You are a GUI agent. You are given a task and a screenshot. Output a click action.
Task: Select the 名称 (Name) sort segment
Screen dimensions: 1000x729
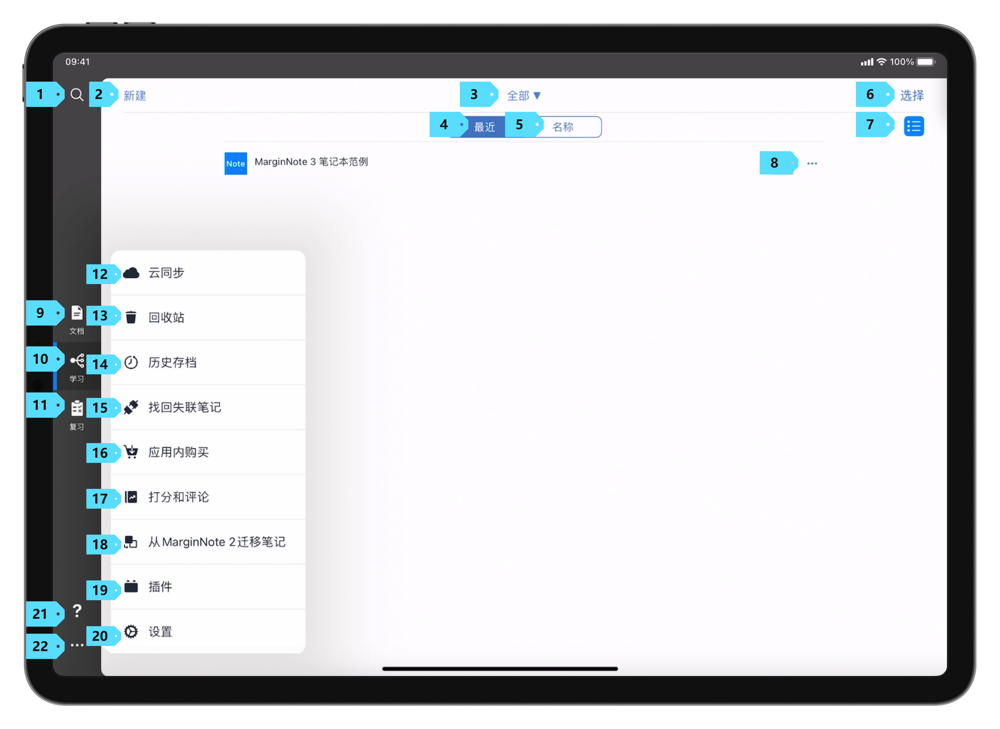(564, 127)
